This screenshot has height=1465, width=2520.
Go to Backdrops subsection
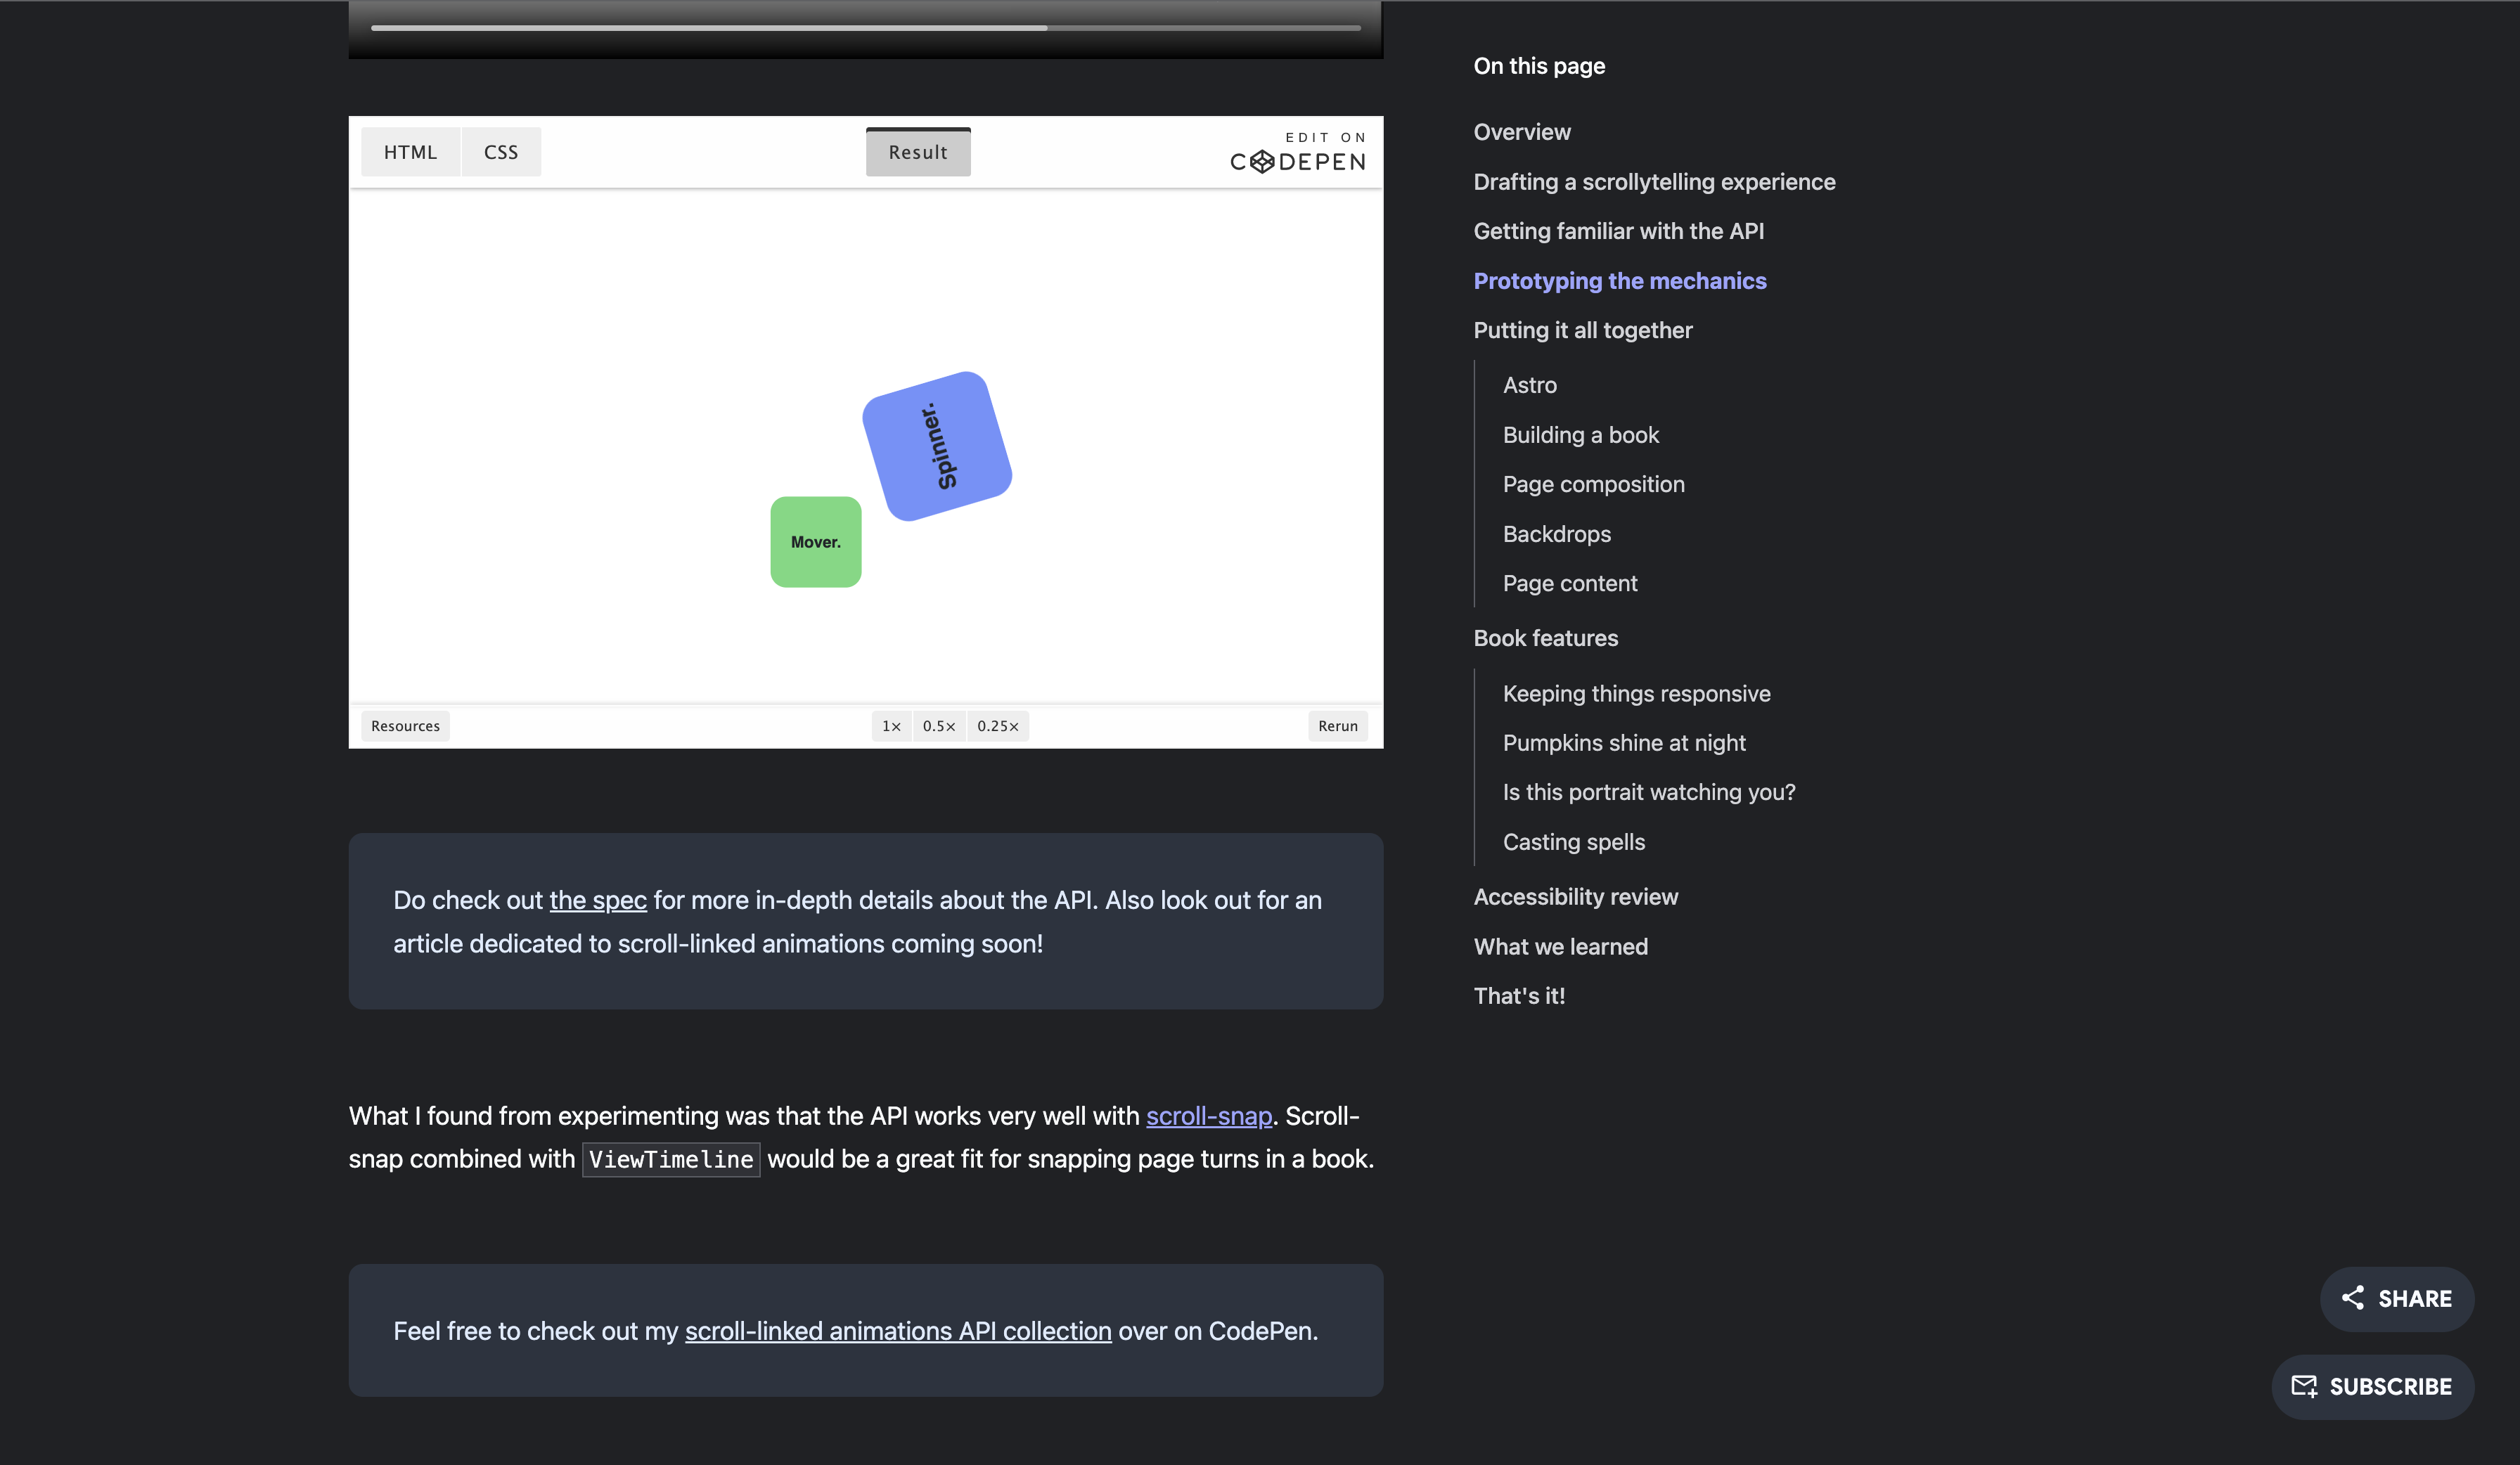[1557, 534]
